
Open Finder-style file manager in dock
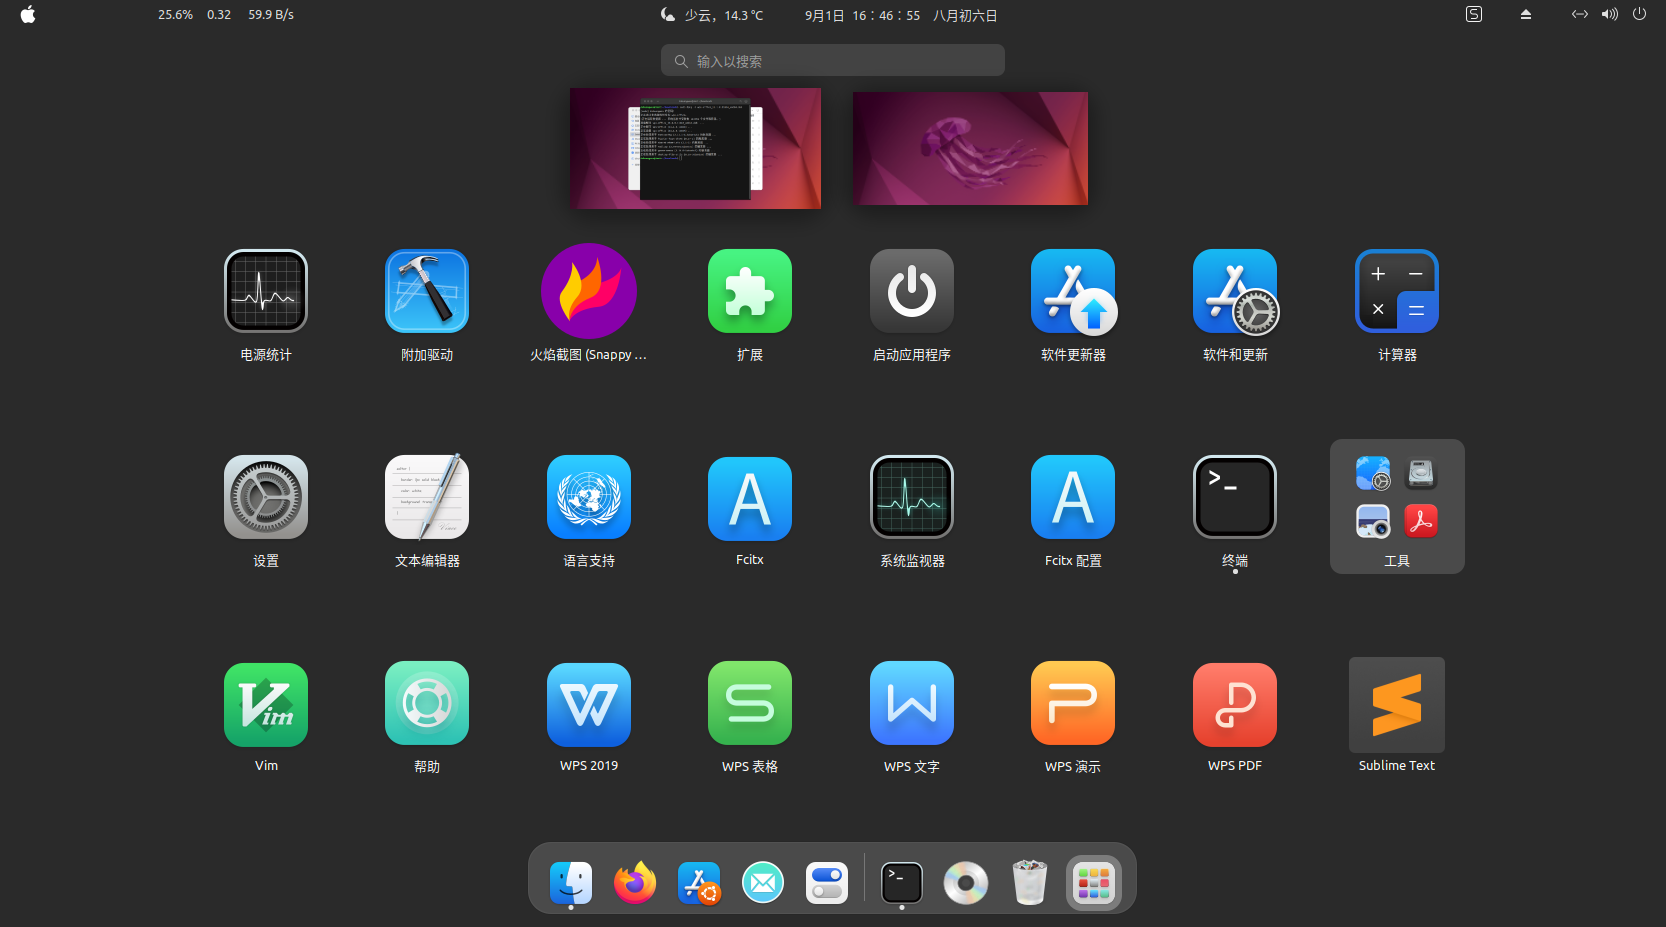click(571, 882)
